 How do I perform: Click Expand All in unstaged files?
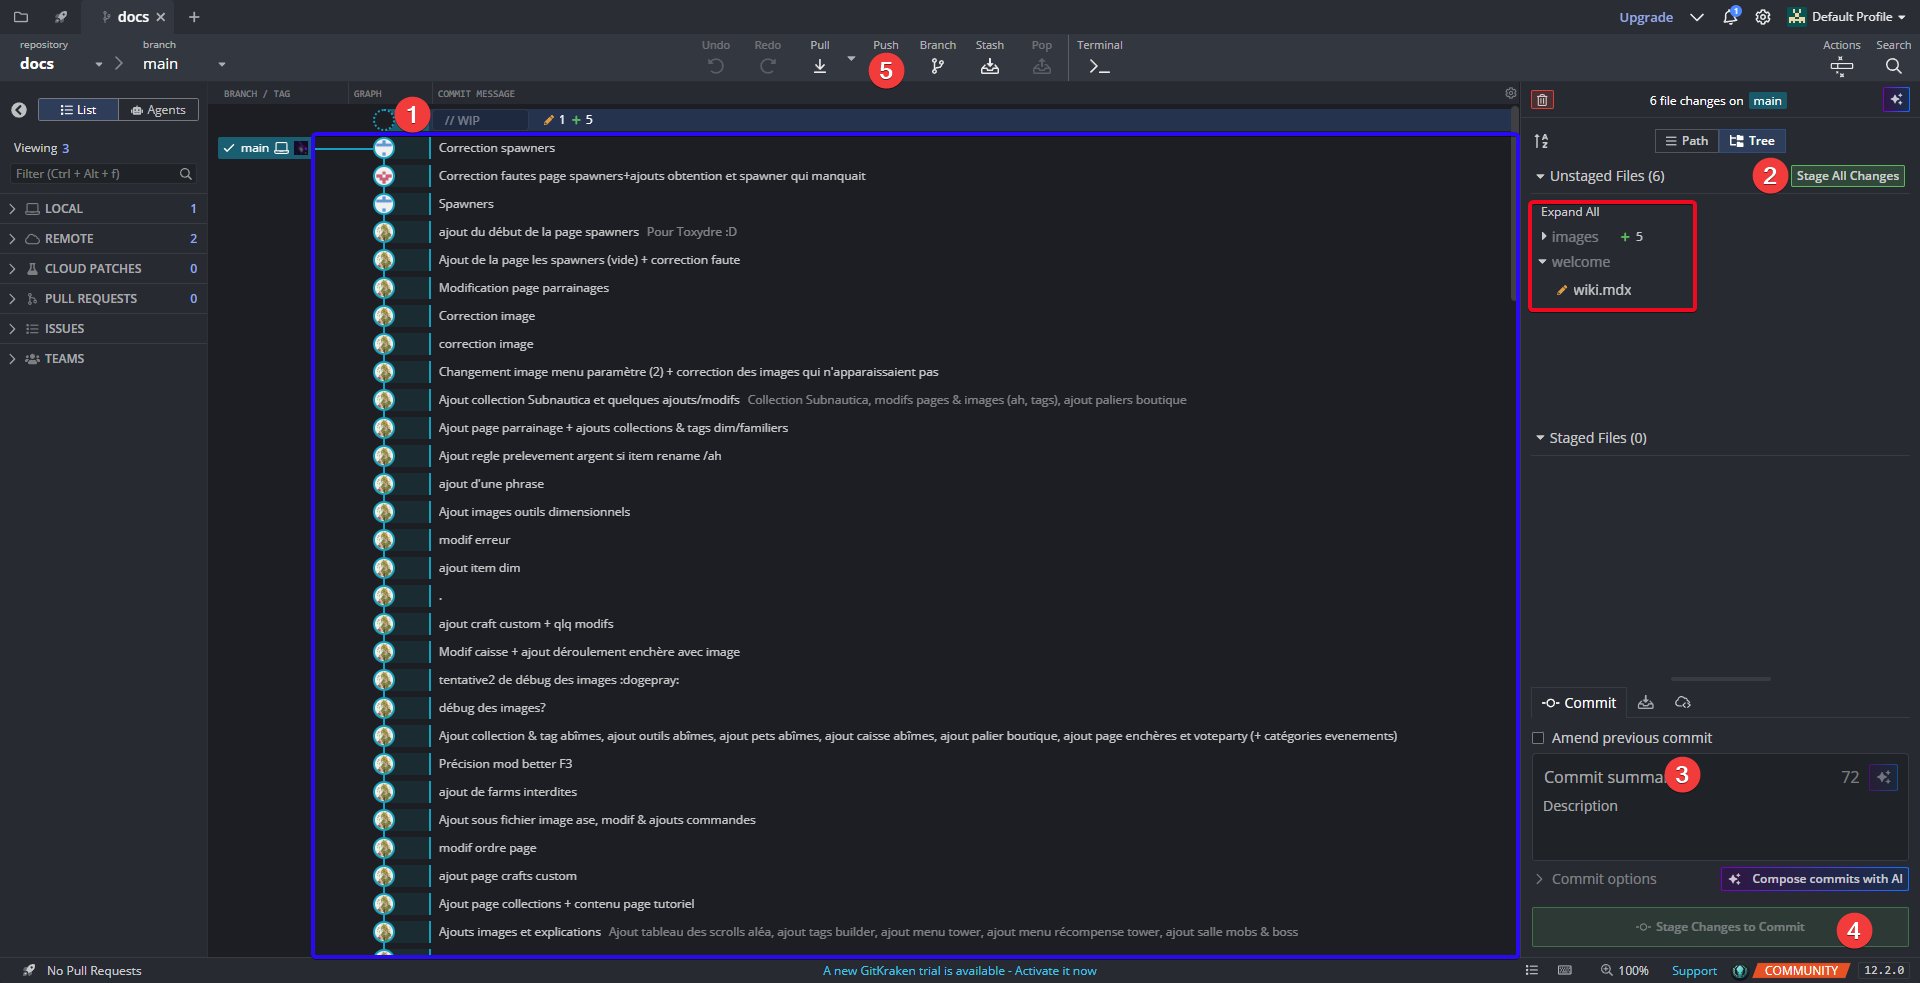1570,212
